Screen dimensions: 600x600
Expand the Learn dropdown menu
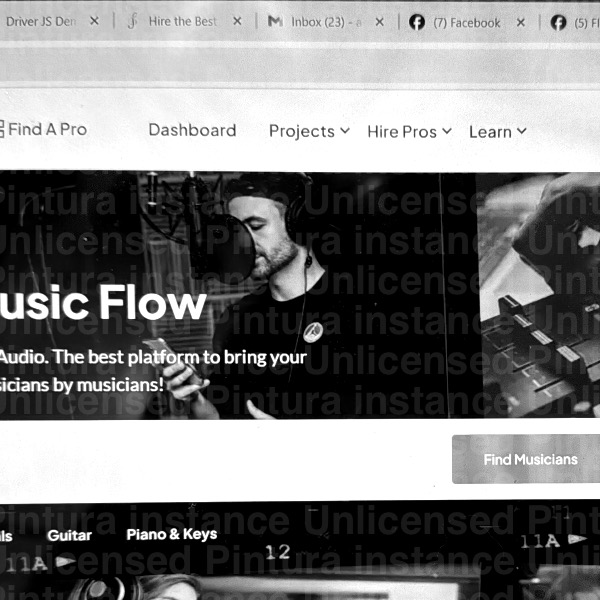pyautogui.click(x=498, y=132)
